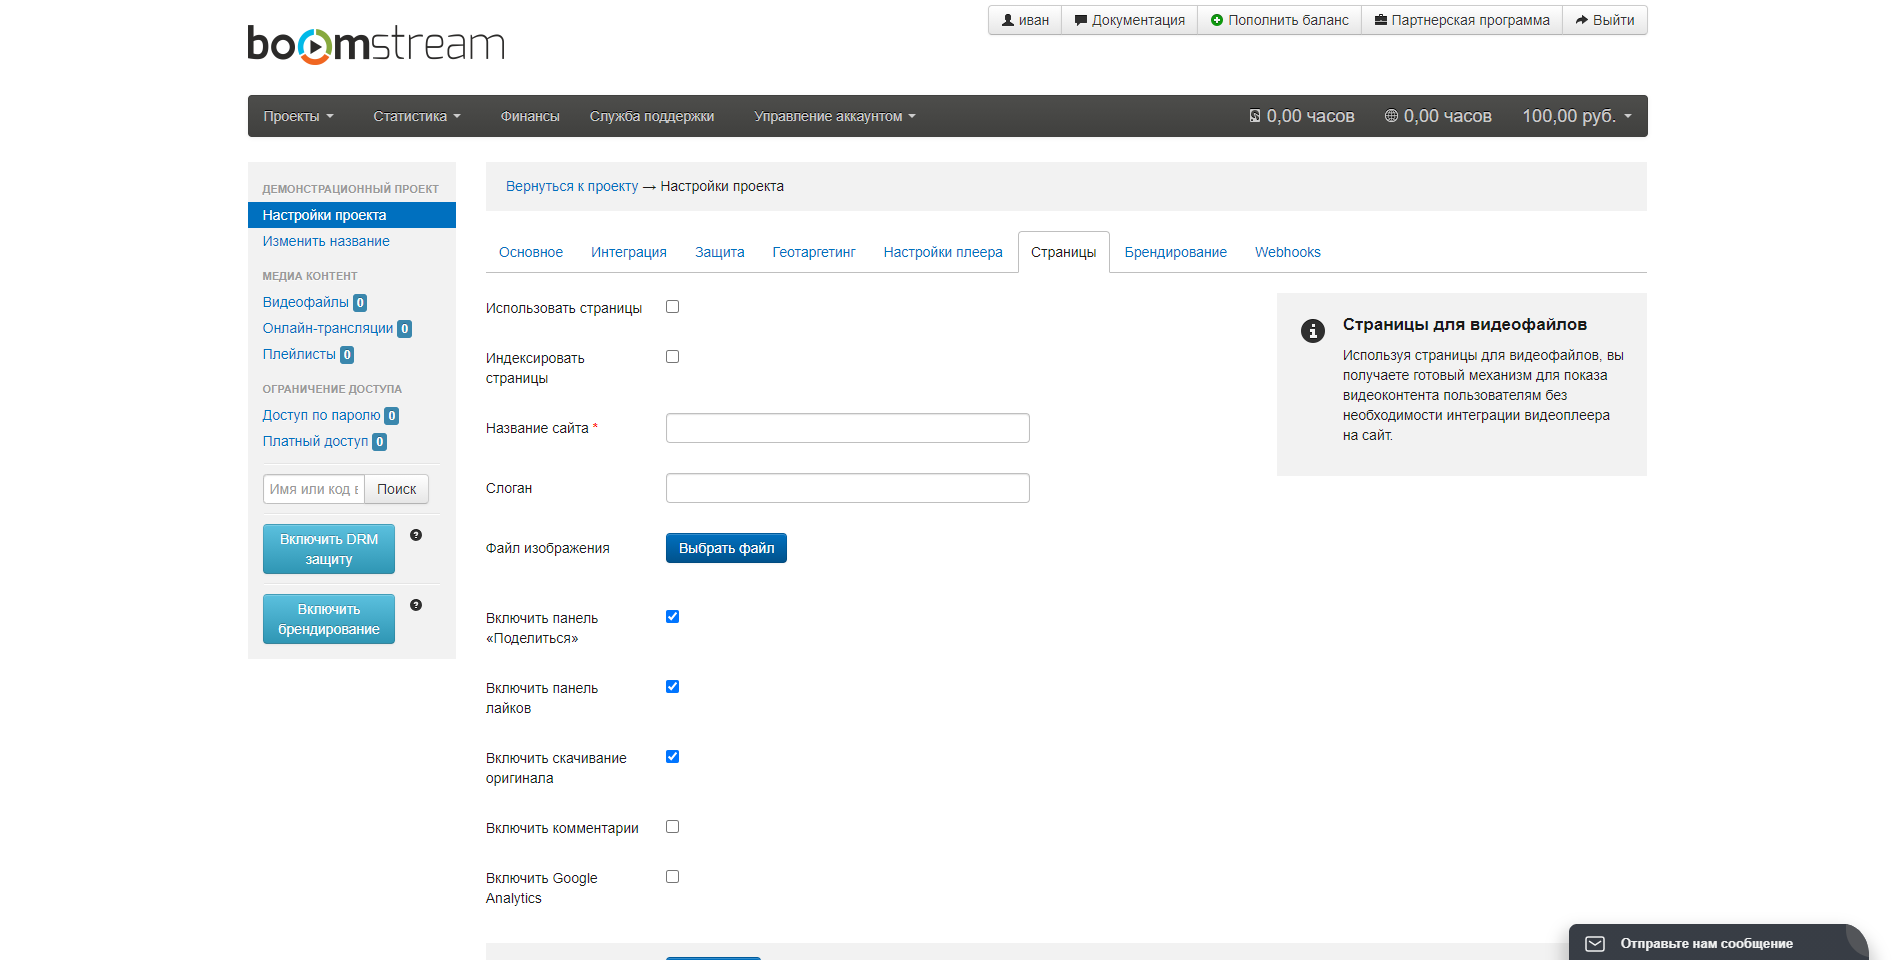The image size is (1894, 960).
Task: Click Включить брендирование button
Action: pyautogui.click(x=329, y=619)
